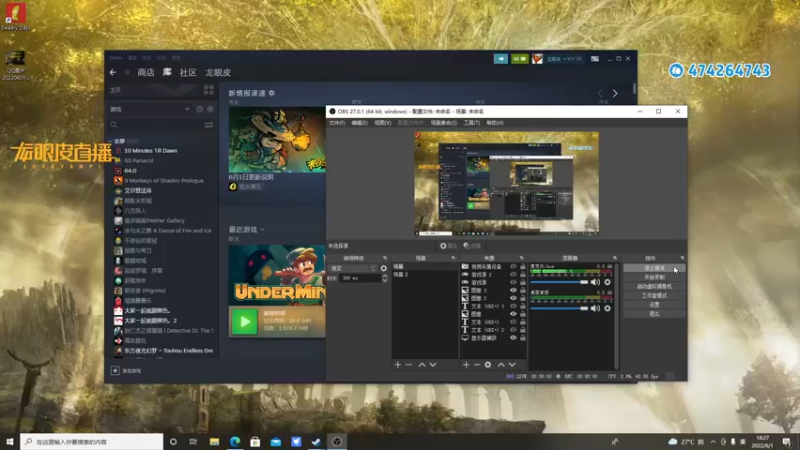The width and height of the screenshot is (800, 450).
Task: Adjust the desktop audio volume slider
Action: [559, 308]
